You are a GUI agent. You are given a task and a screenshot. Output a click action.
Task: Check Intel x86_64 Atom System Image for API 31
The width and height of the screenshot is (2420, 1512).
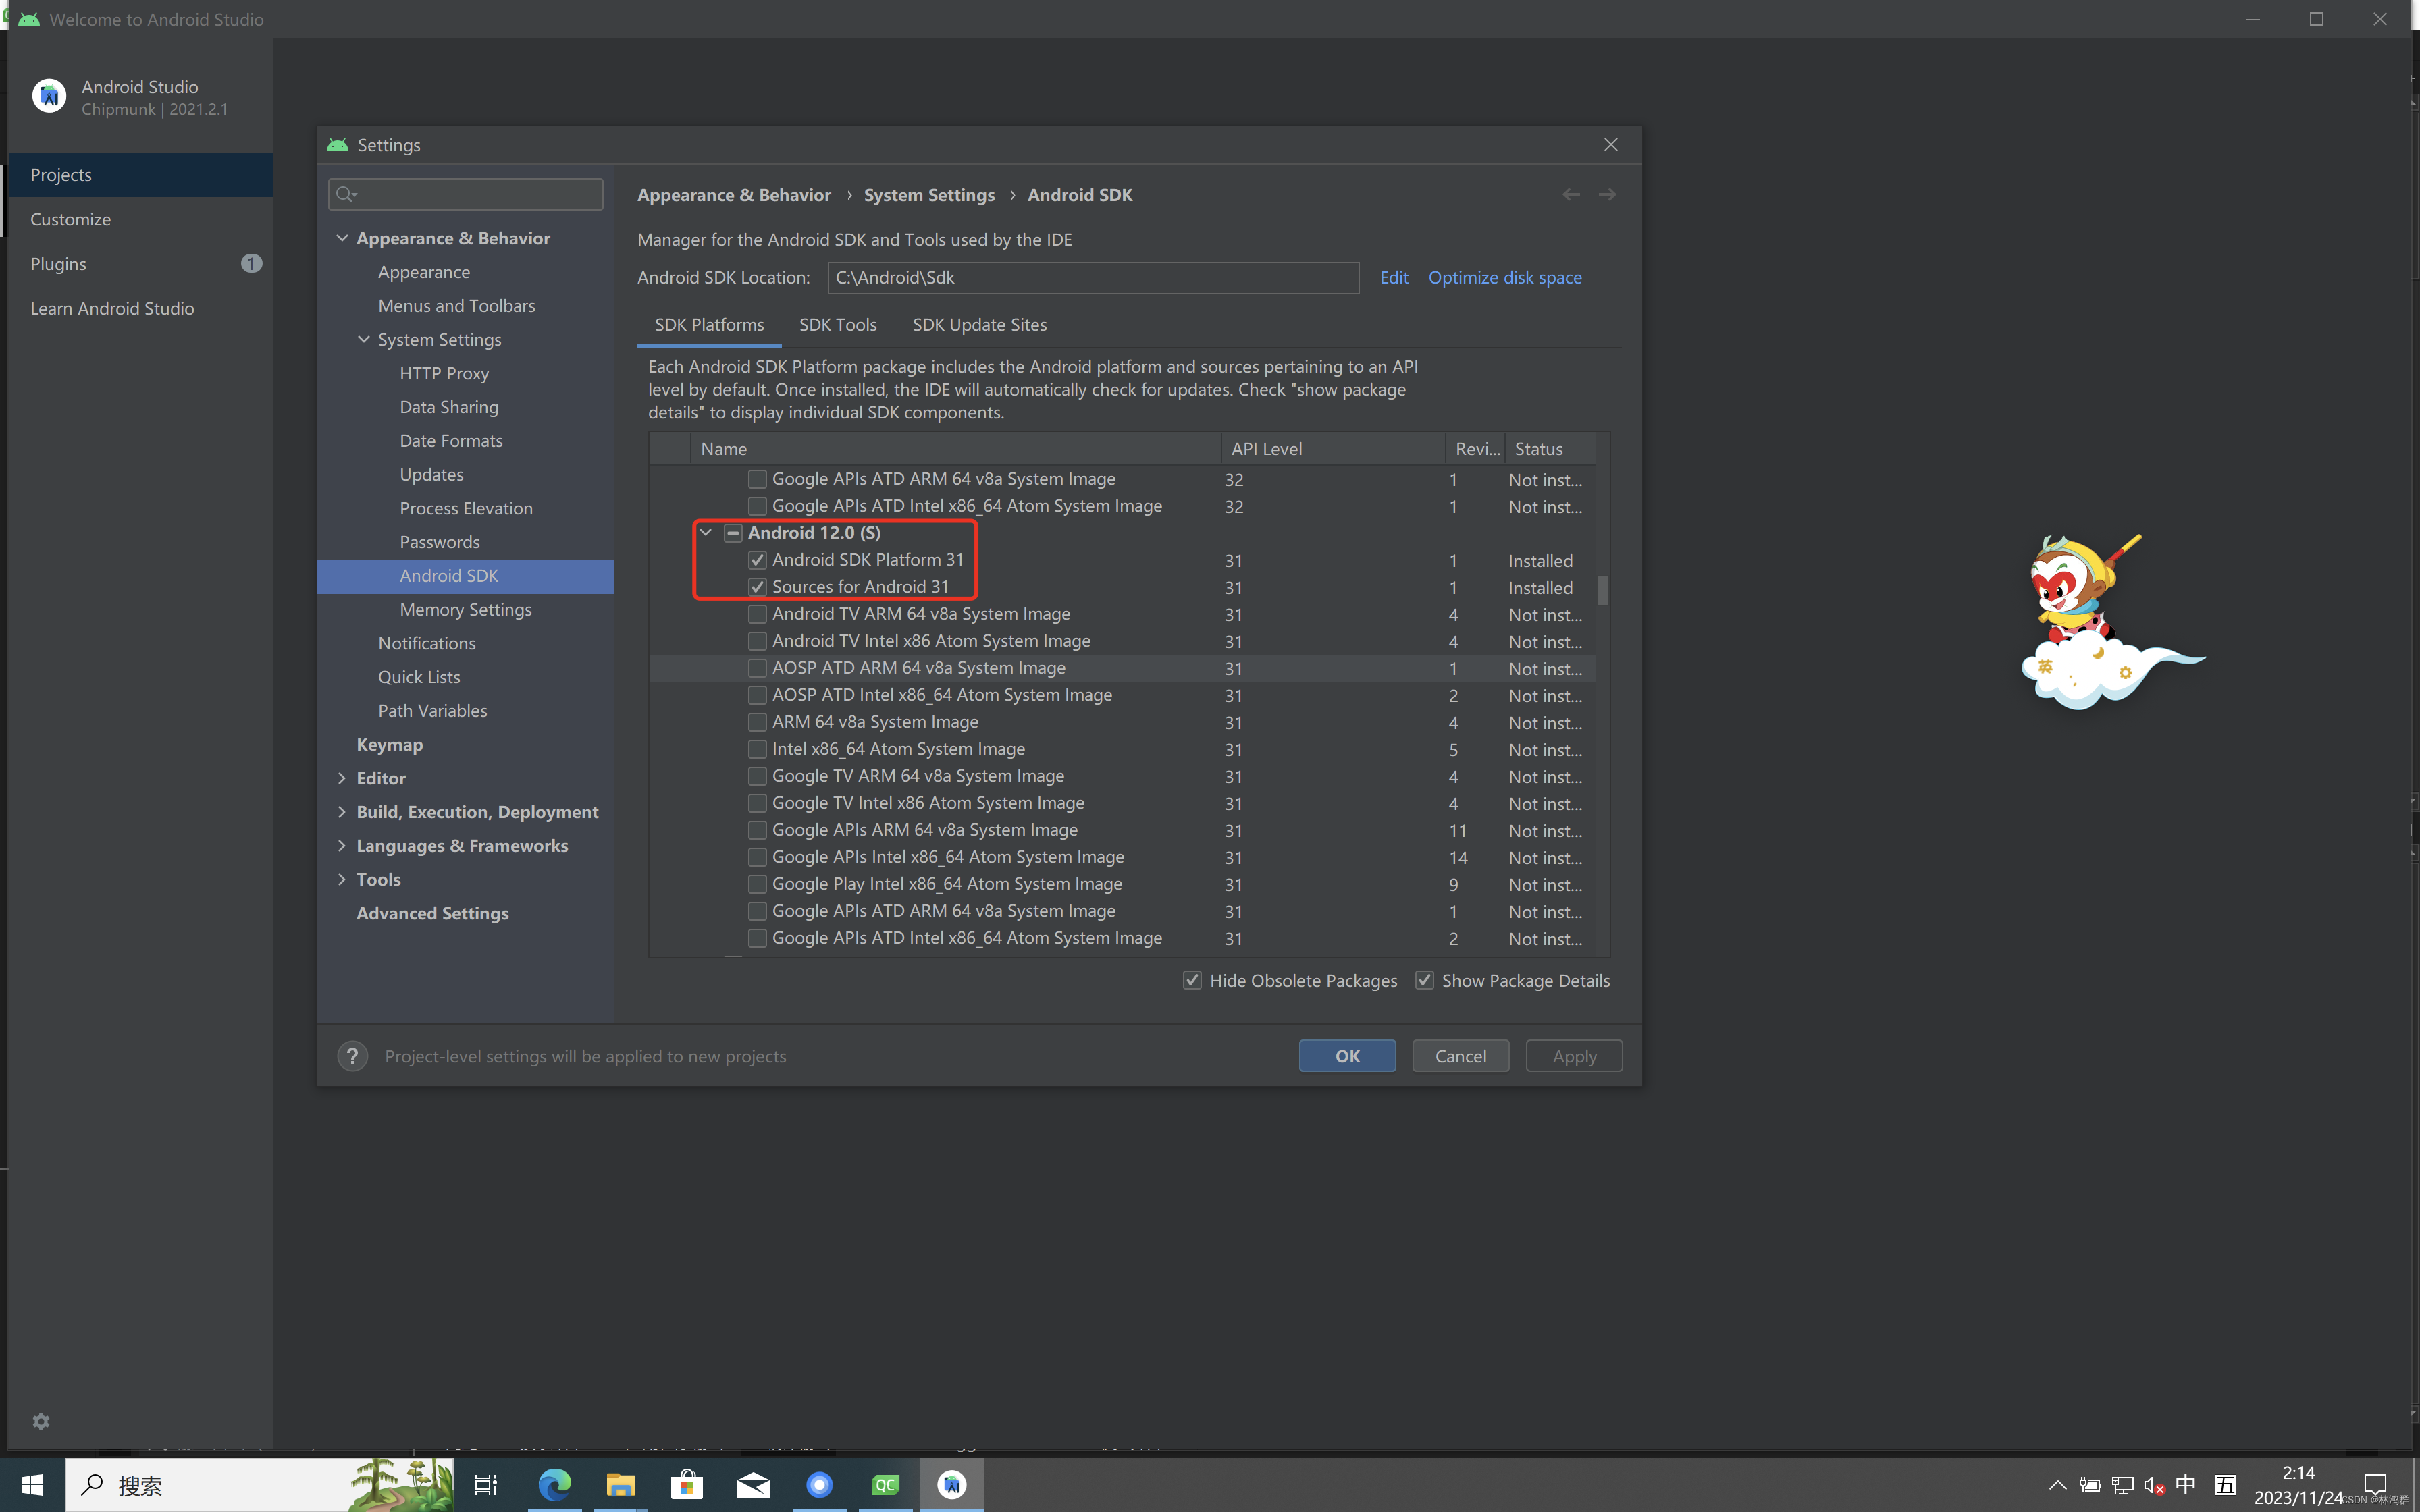pyautogui.click(x=757, y=749)
